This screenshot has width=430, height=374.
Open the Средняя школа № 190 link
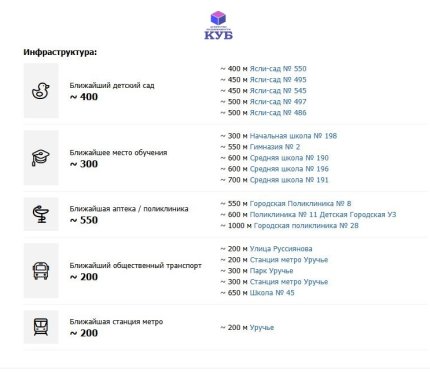click(x=289, y=158)
